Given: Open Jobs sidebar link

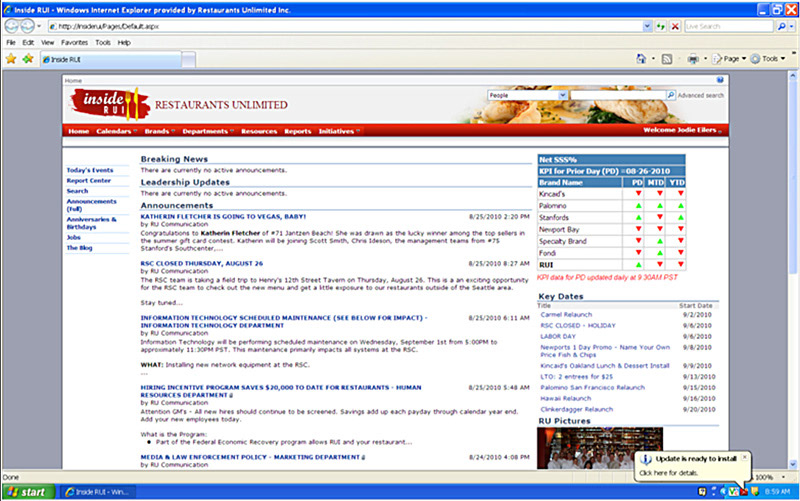Looking at the screenshot, I should coord(73,237).
